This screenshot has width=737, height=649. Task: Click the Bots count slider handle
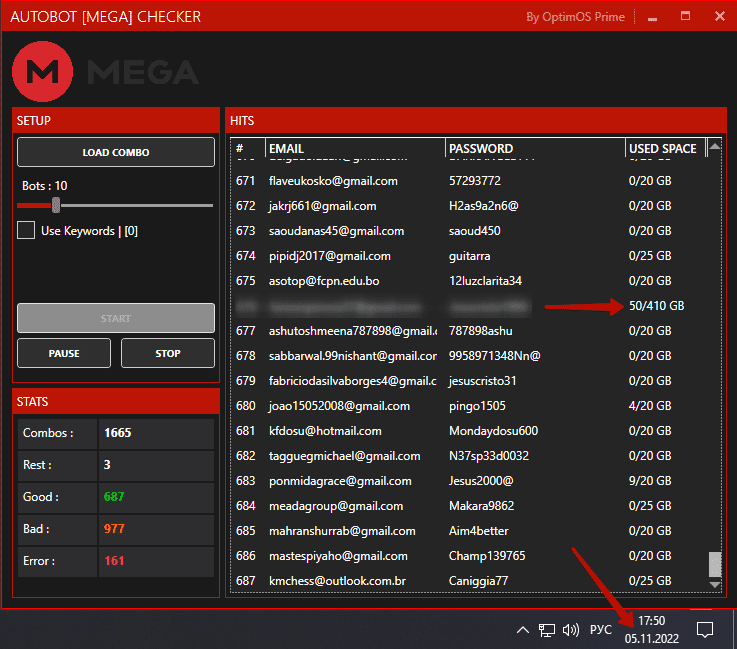[56, 205]
